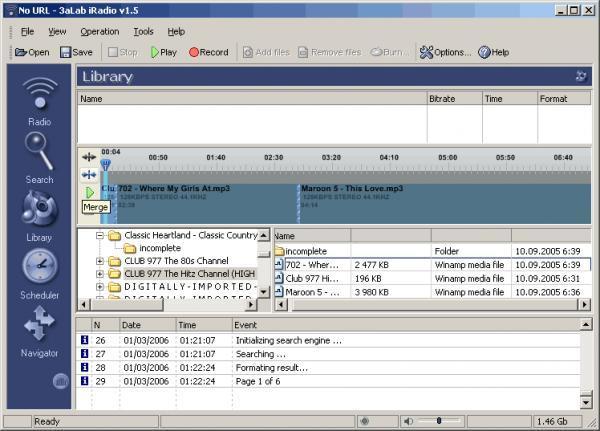This screenshot has height=431, width=600.
Task: Click the top split arrows icon by the timeline
Action: click(x=89, y=157)
